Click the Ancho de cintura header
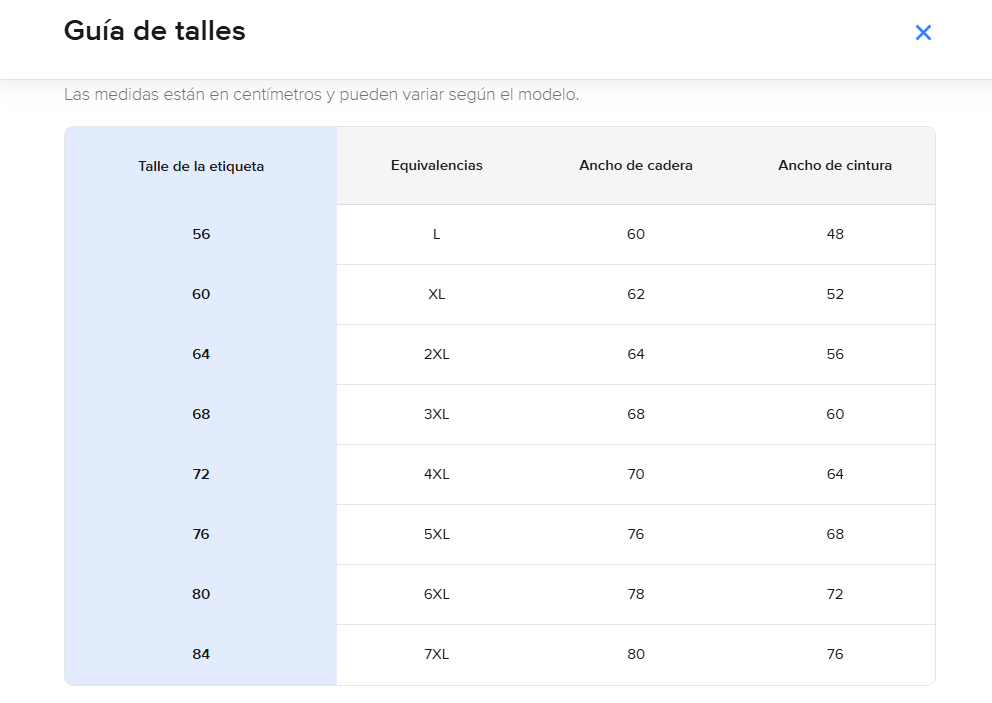 [835, 166]
